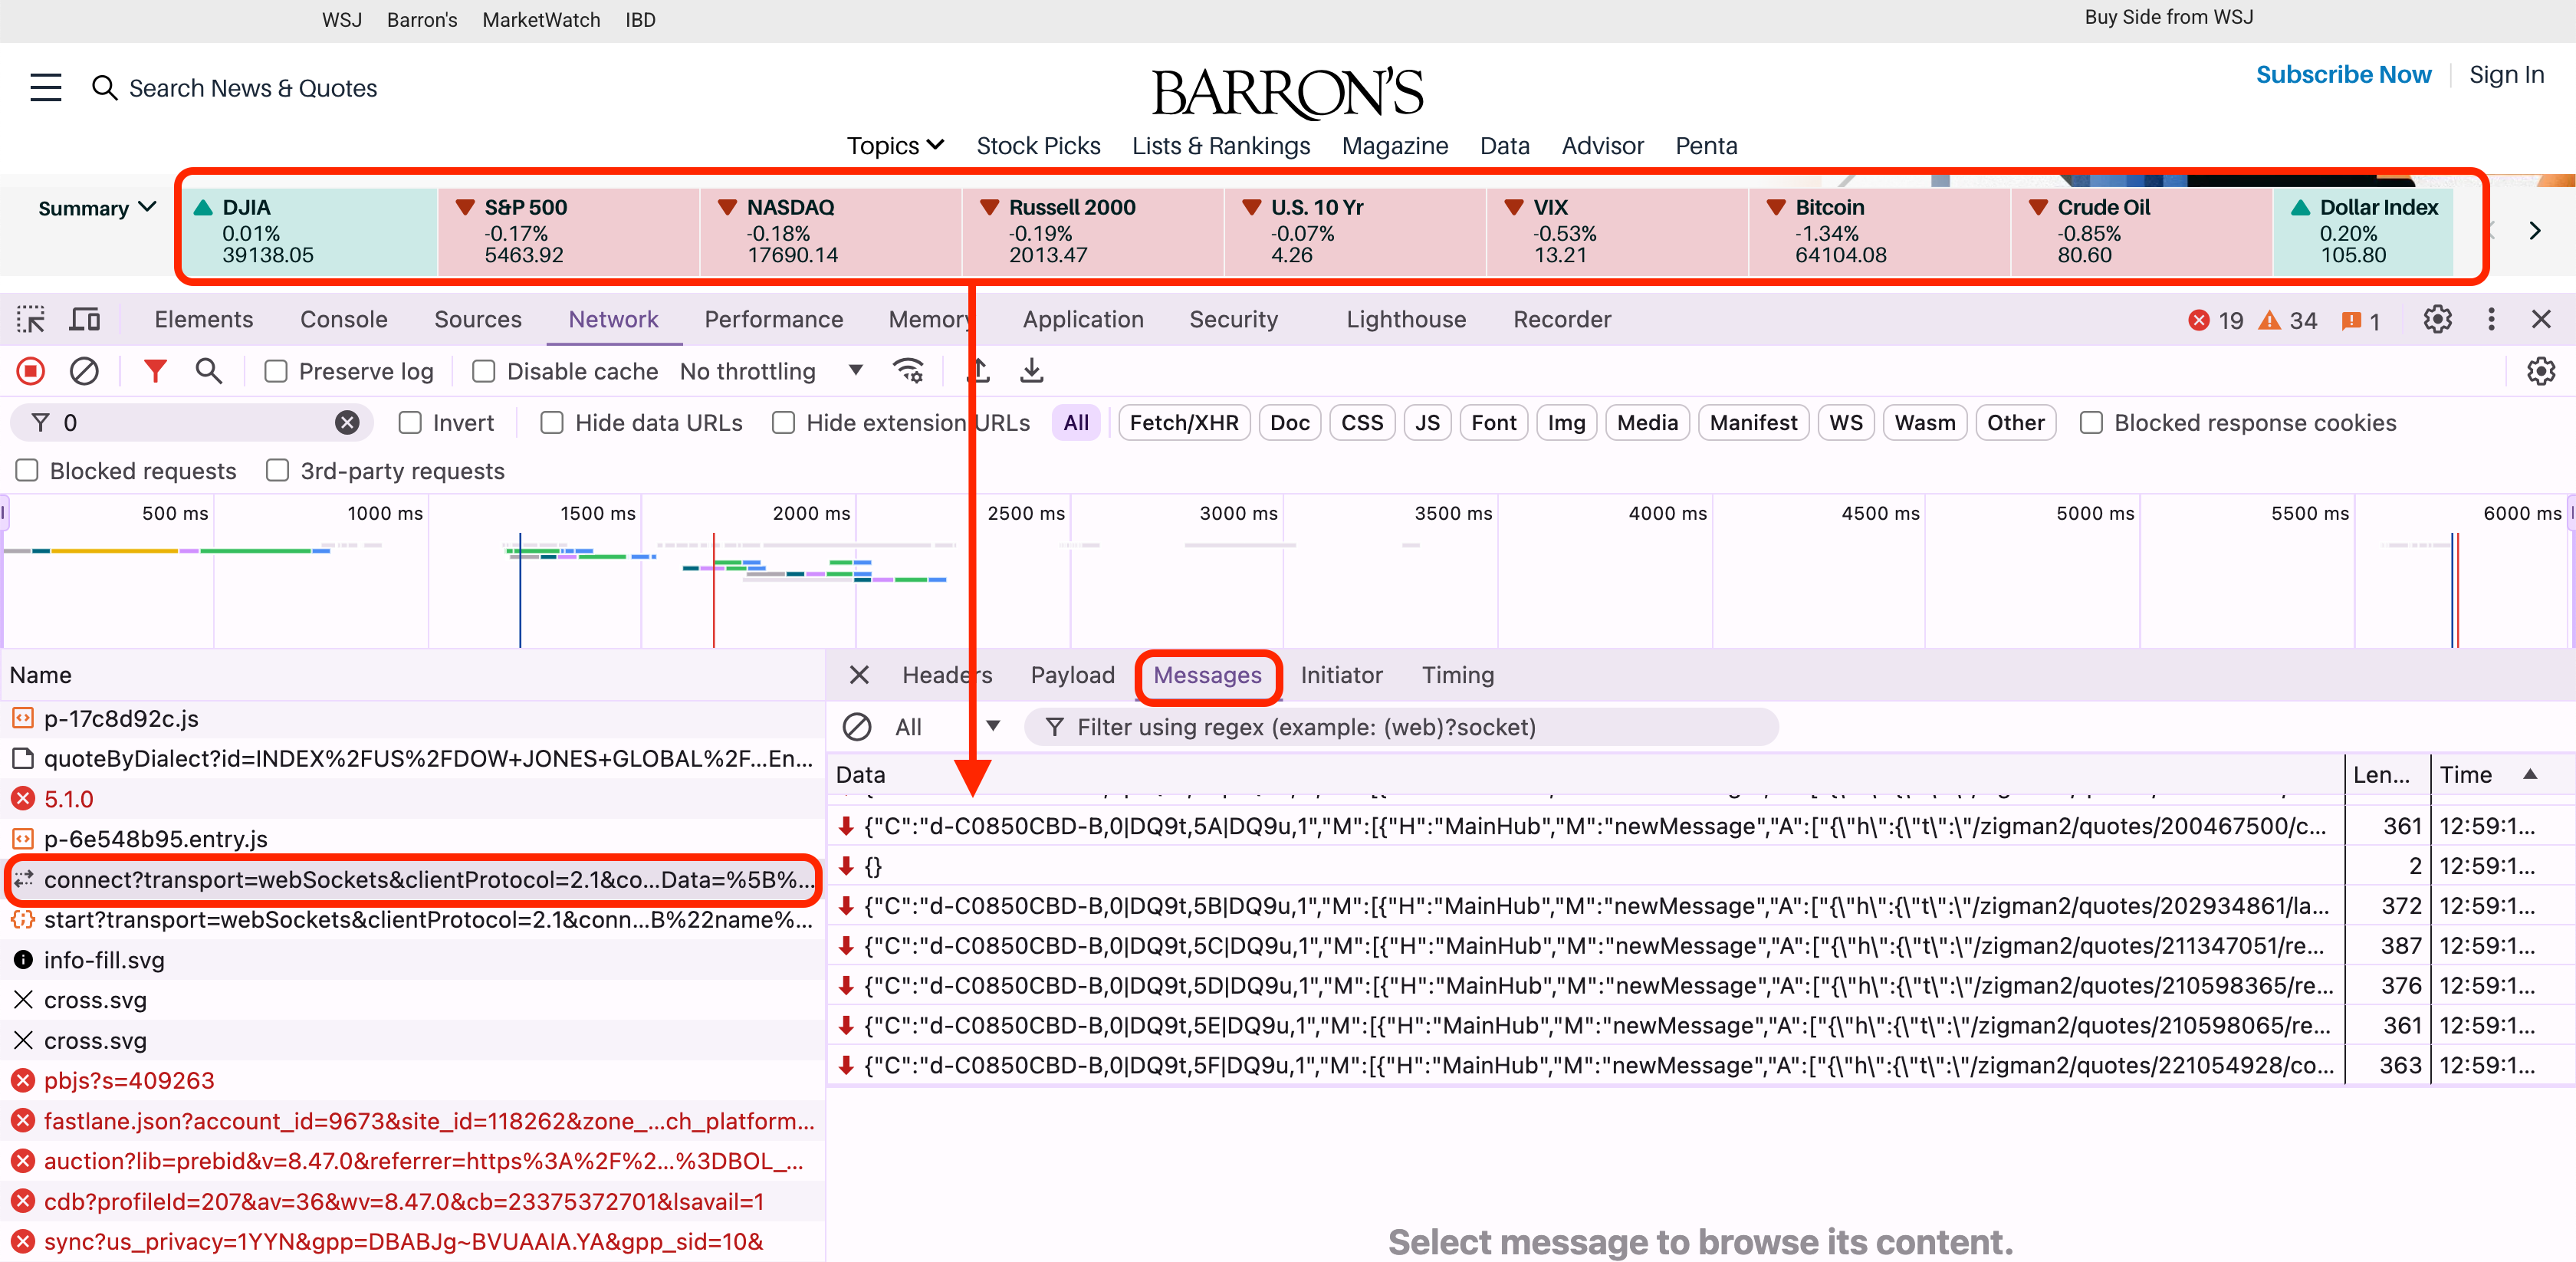Click Subscribe Now link

click(2342, 75)
